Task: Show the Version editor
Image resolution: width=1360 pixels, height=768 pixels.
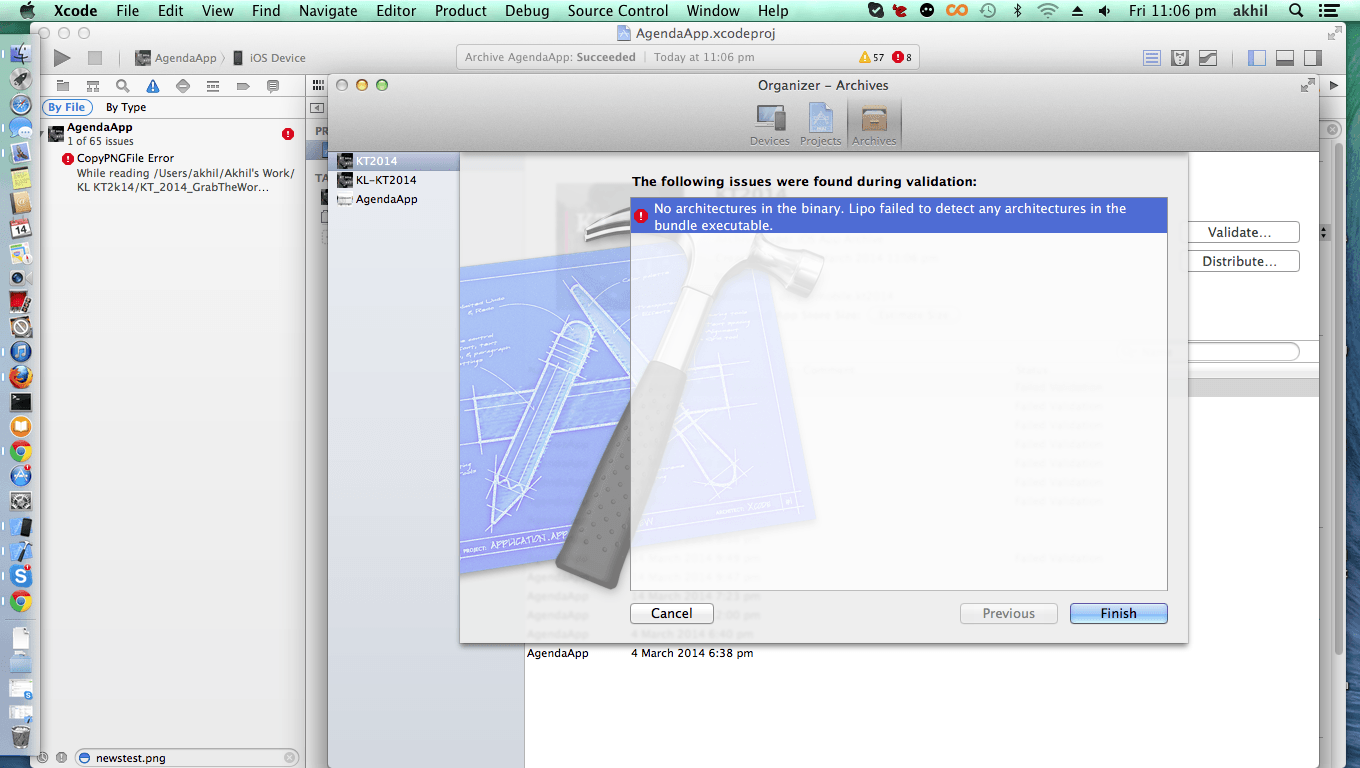Action: click(1208, 58)
